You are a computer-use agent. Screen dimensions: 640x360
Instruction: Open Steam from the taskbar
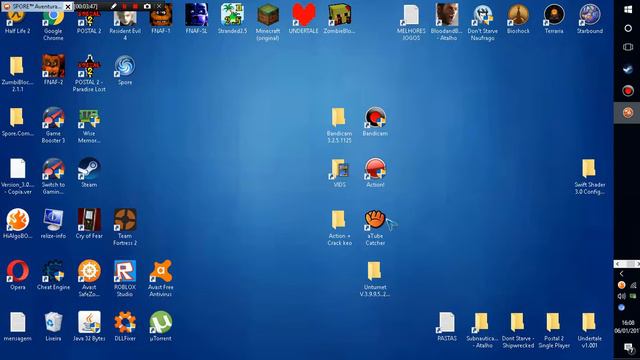click(x=628, y=69)
